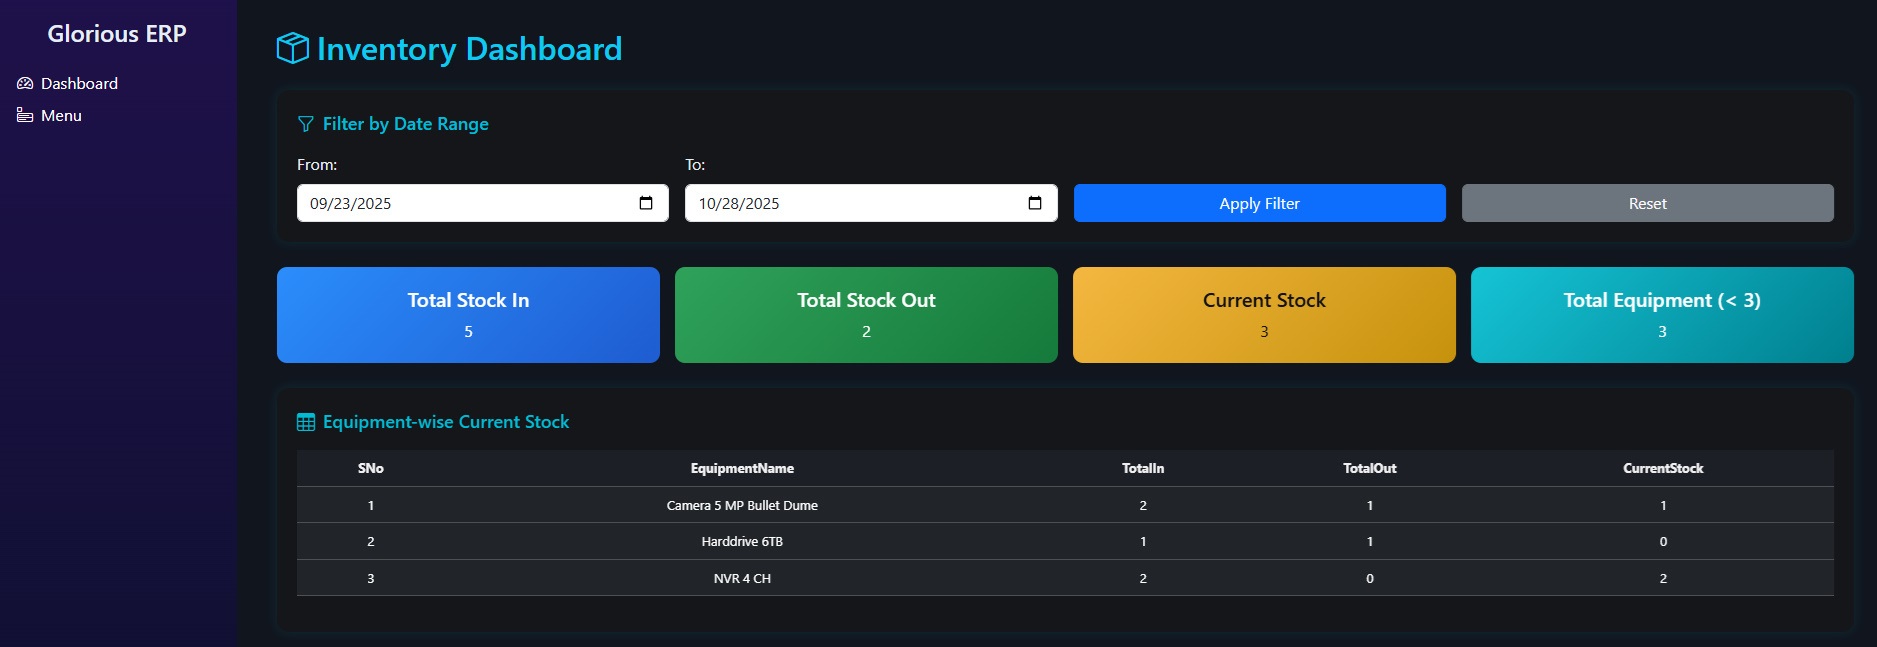Click the Dashboard gauge icon in sidebar
Viewport: 1877px width, 647px height.
pyautogui.click(x=25, y=84)
